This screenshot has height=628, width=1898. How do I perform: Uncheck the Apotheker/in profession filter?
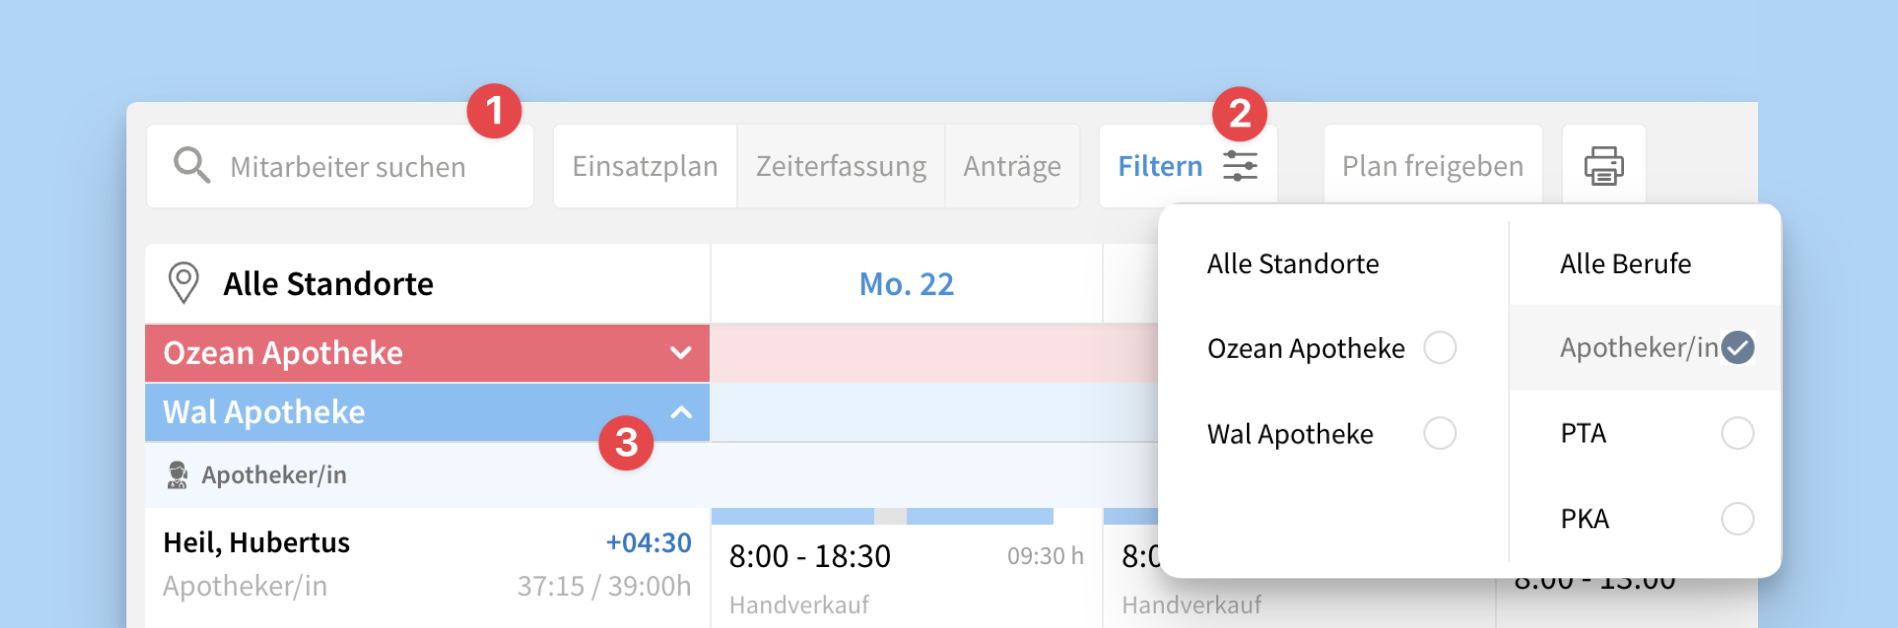click(1738, 348)
